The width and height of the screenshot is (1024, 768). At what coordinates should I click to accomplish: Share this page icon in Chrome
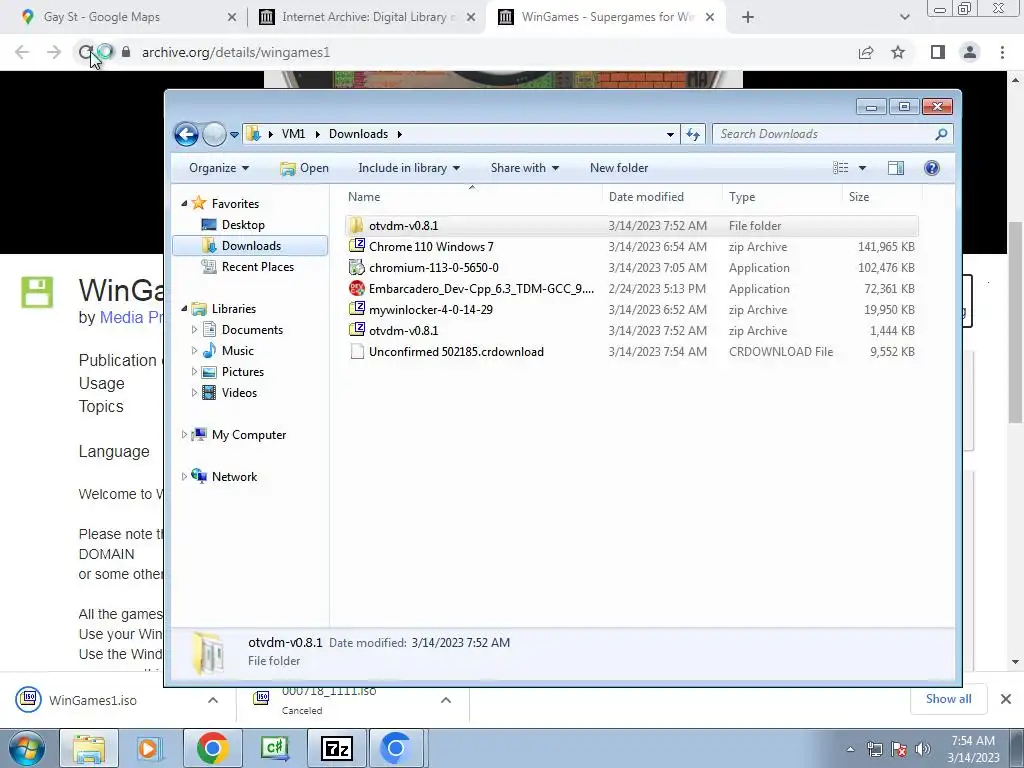click(x=866, y=52)
